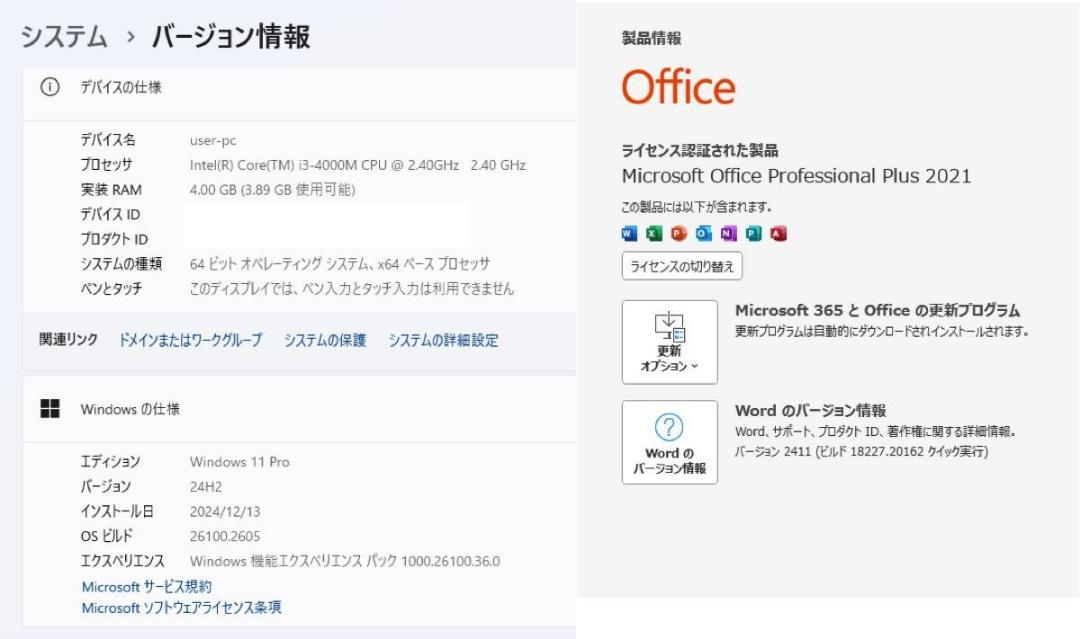Viewport: 1080px width, 639px height.
Task: Collapse the Windows の仕様 section header
Action: point(299,409)
